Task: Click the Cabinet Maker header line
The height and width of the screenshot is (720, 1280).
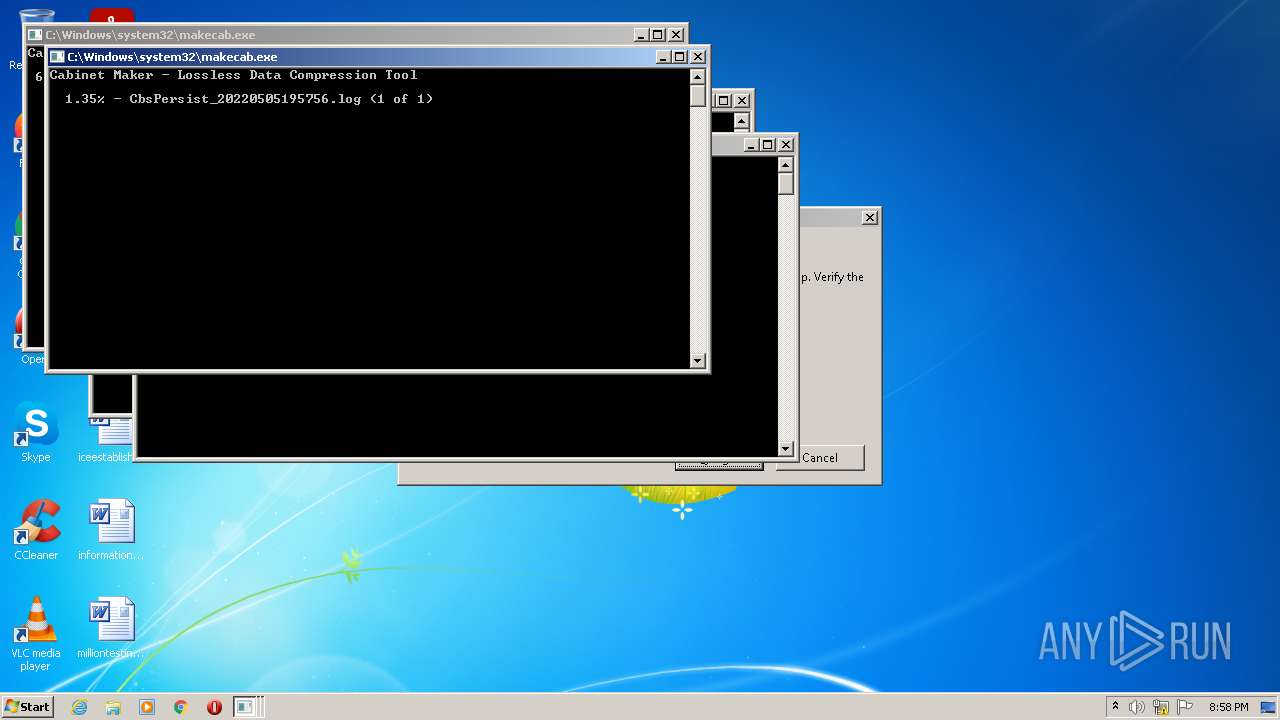Action: (234, 75)
